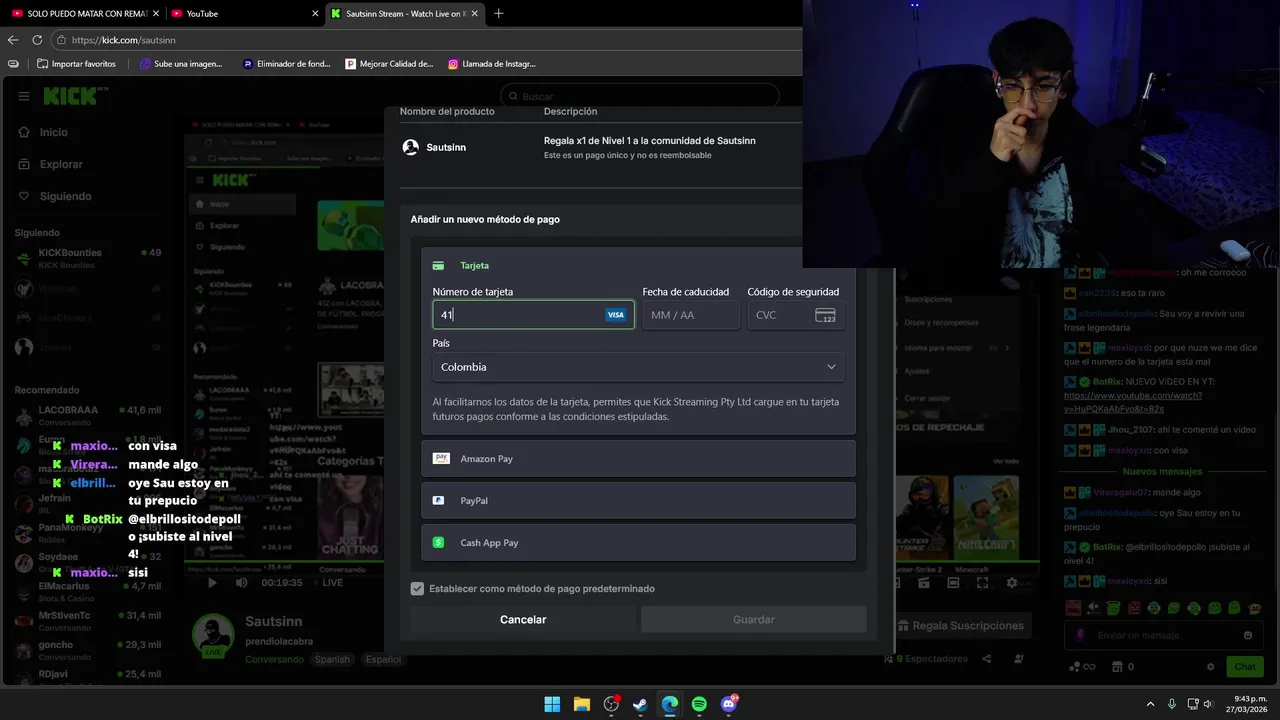Click the browser address bar URL

(124, 40)
